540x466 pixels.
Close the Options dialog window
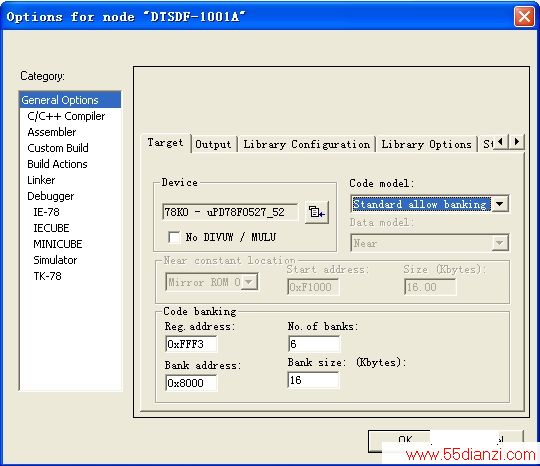524,16
